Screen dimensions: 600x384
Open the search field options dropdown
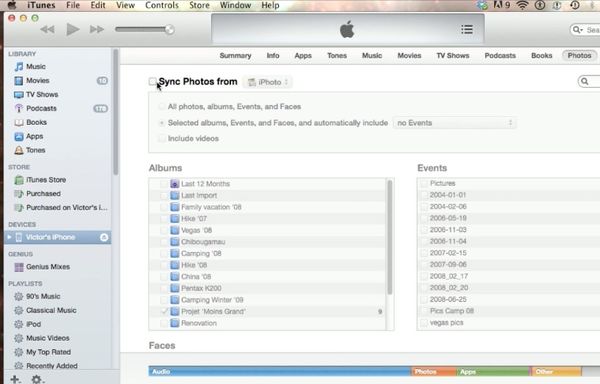[x=577, y=30]
